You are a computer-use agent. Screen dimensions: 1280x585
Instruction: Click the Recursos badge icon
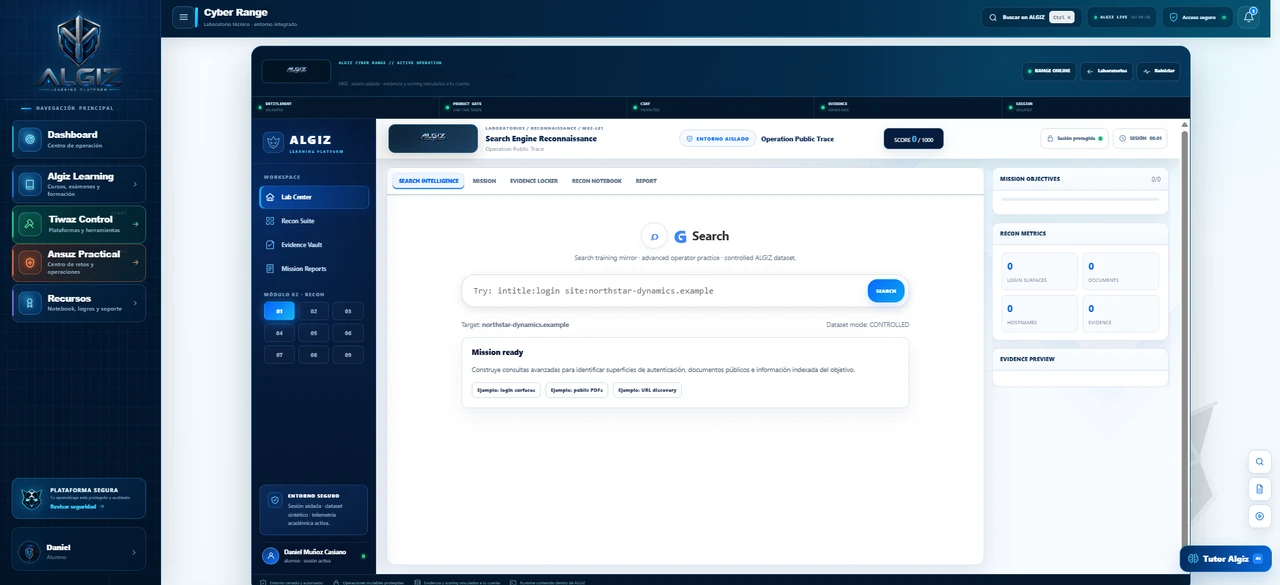(x=30, y=303)
